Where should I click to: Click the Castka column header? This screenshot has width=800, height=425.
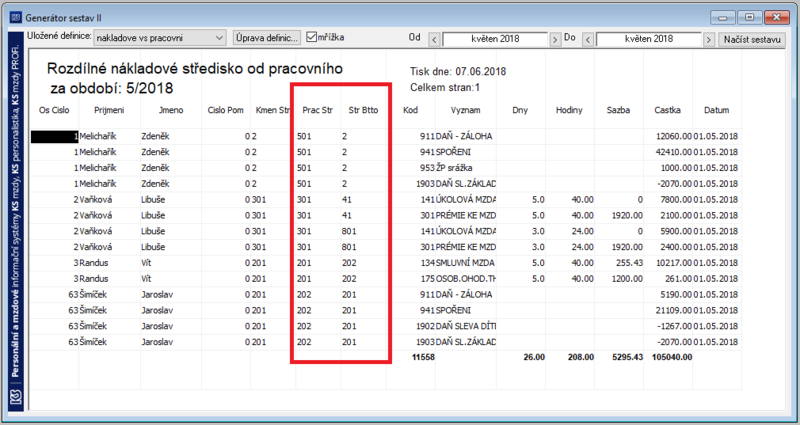click(x=667, y=110)
